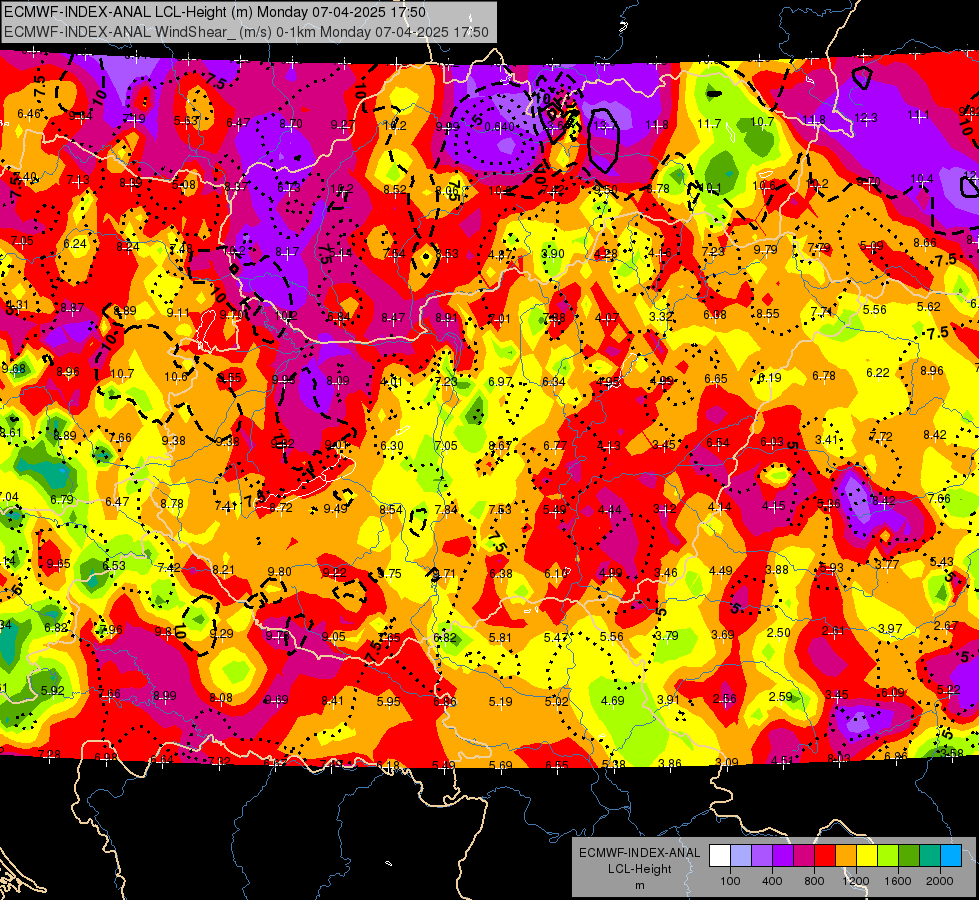The width and height of the screenshot is (979, 900).
Task: Click the wind shear value 9.79
Action: [x=765, y=249]
